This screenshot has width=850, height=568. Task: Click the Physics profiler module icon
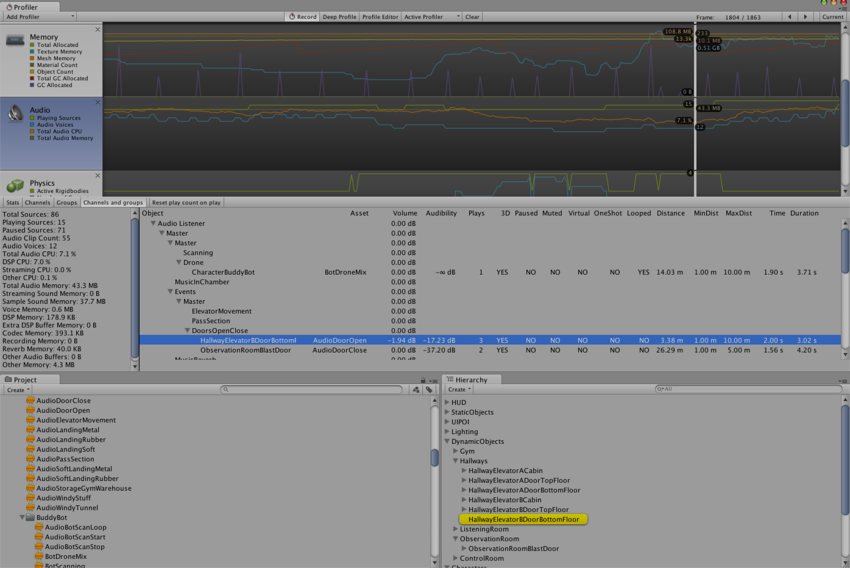15,185
